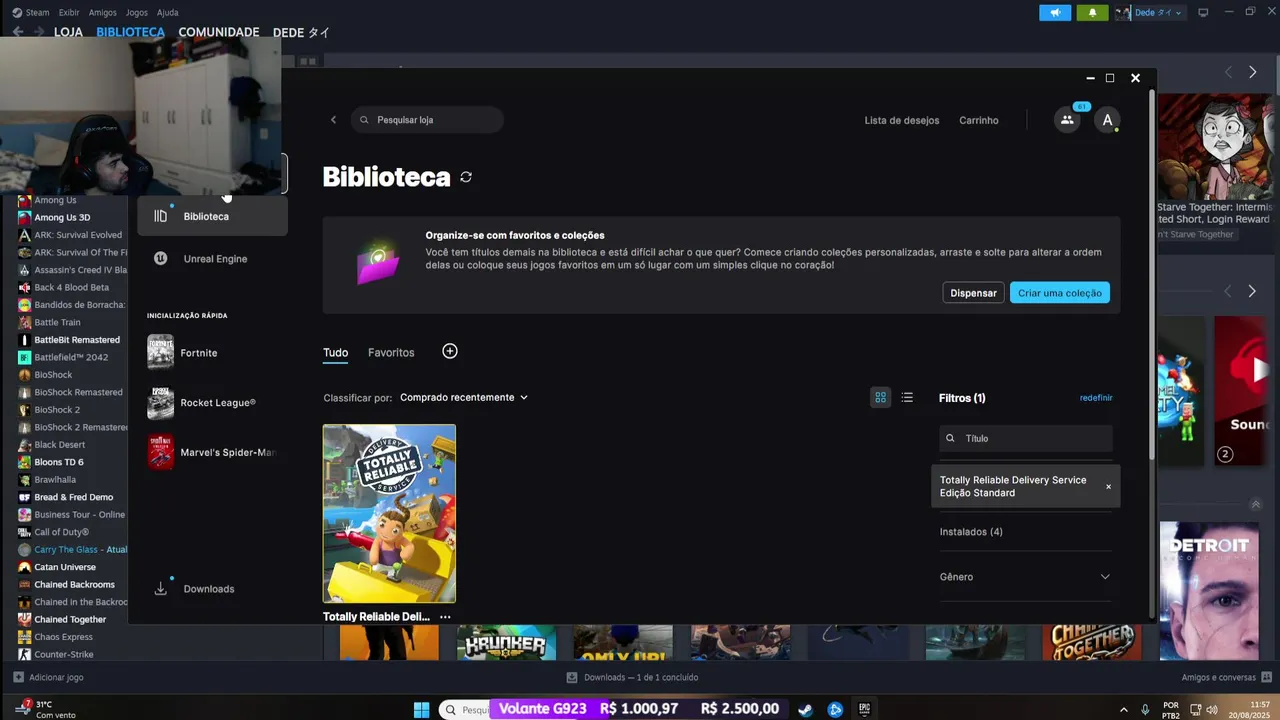Image resolution: width=1280 pixels, height=720 pixels.
Task: Open the Classificar por sort dropdown
Action: point(464,398)
